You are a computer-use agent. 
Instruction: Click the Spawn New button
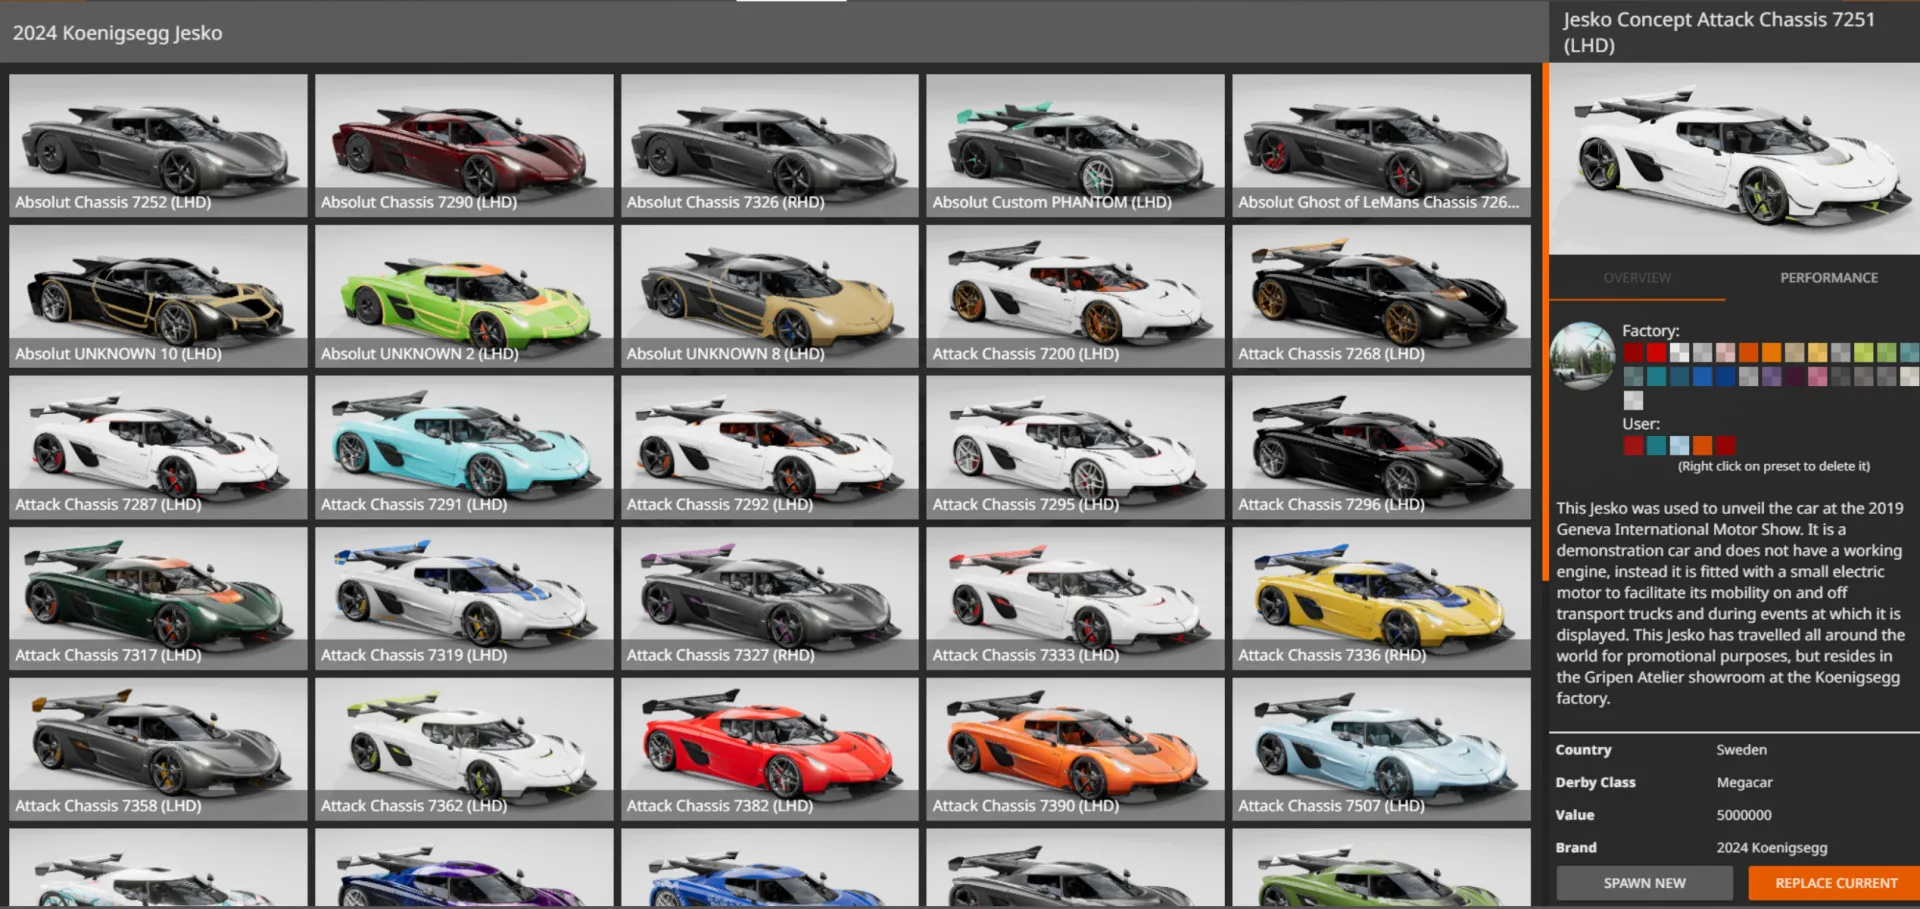point(1645,883)
